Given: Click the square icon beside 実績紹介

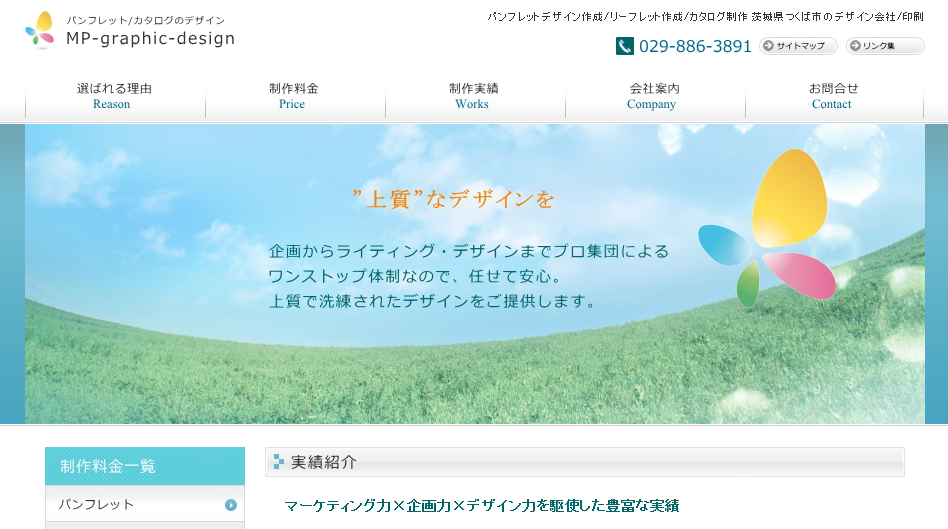Looking at the screenshot, I should coord(278,462).
